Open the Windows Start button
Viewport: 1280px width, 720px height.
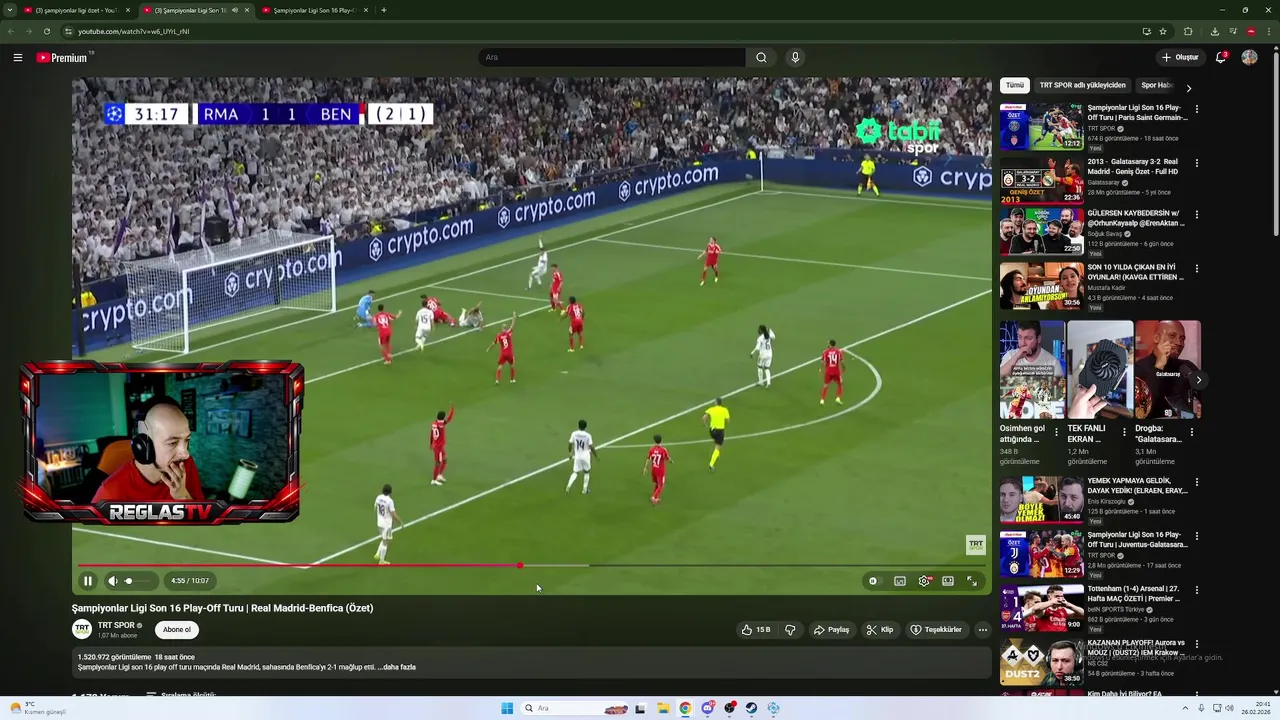[507, 708]
